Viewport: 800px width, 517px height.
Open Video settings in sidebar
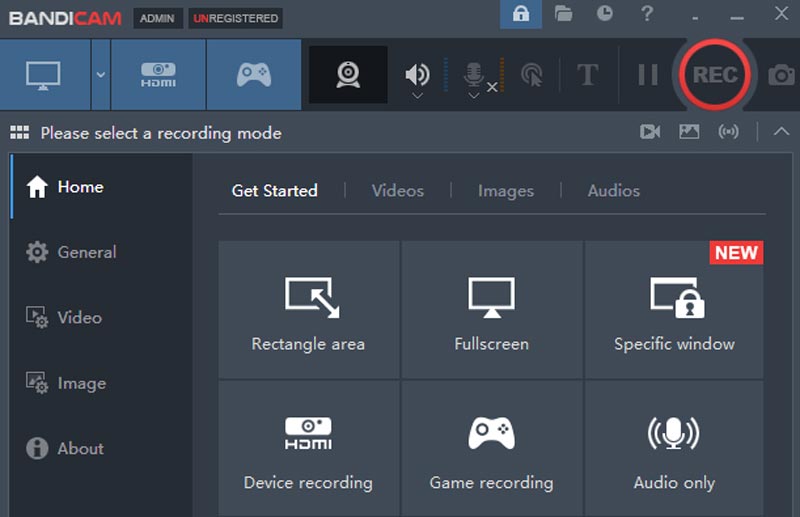tap(101, 317)
